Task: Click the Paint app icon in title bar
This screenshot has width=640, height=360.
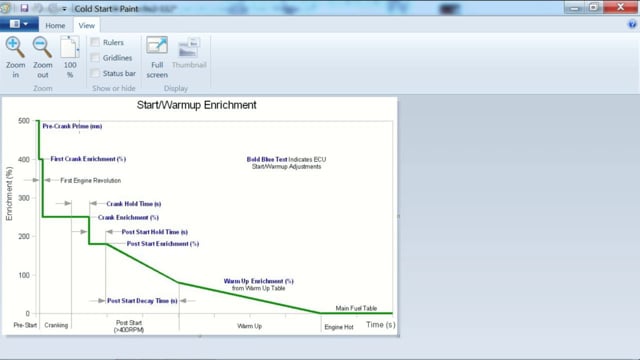Action: [x=5, y=8]
